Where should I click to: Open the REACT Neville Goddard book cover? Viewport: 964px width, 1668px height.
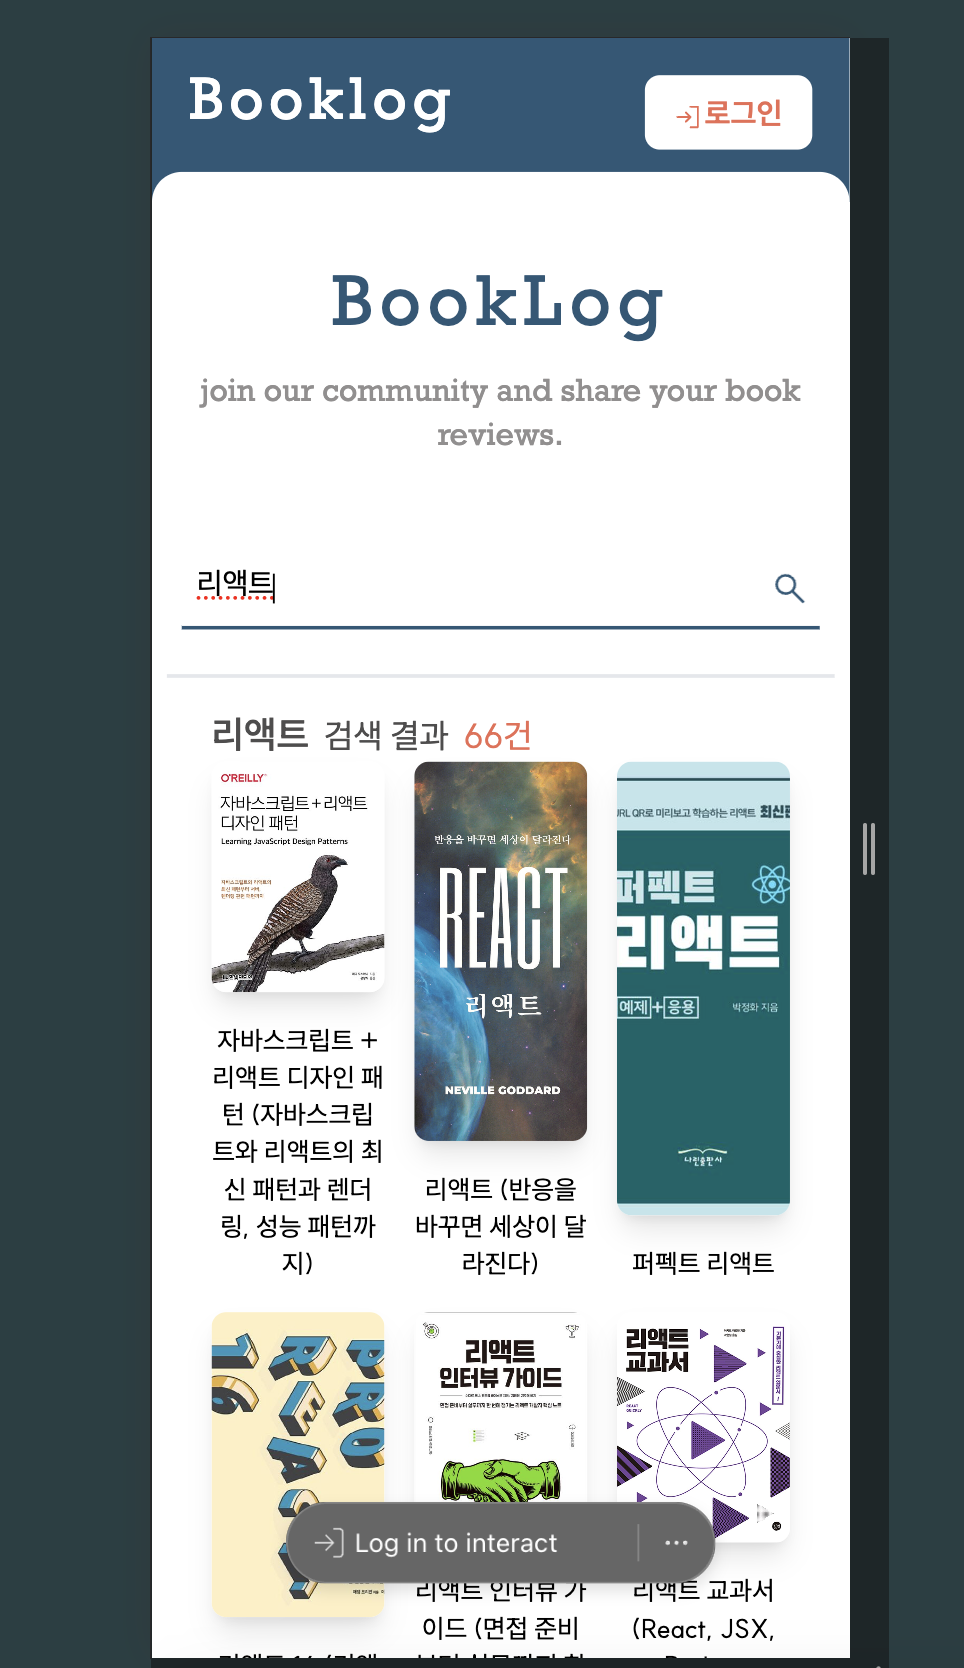(x=501, y=951)
